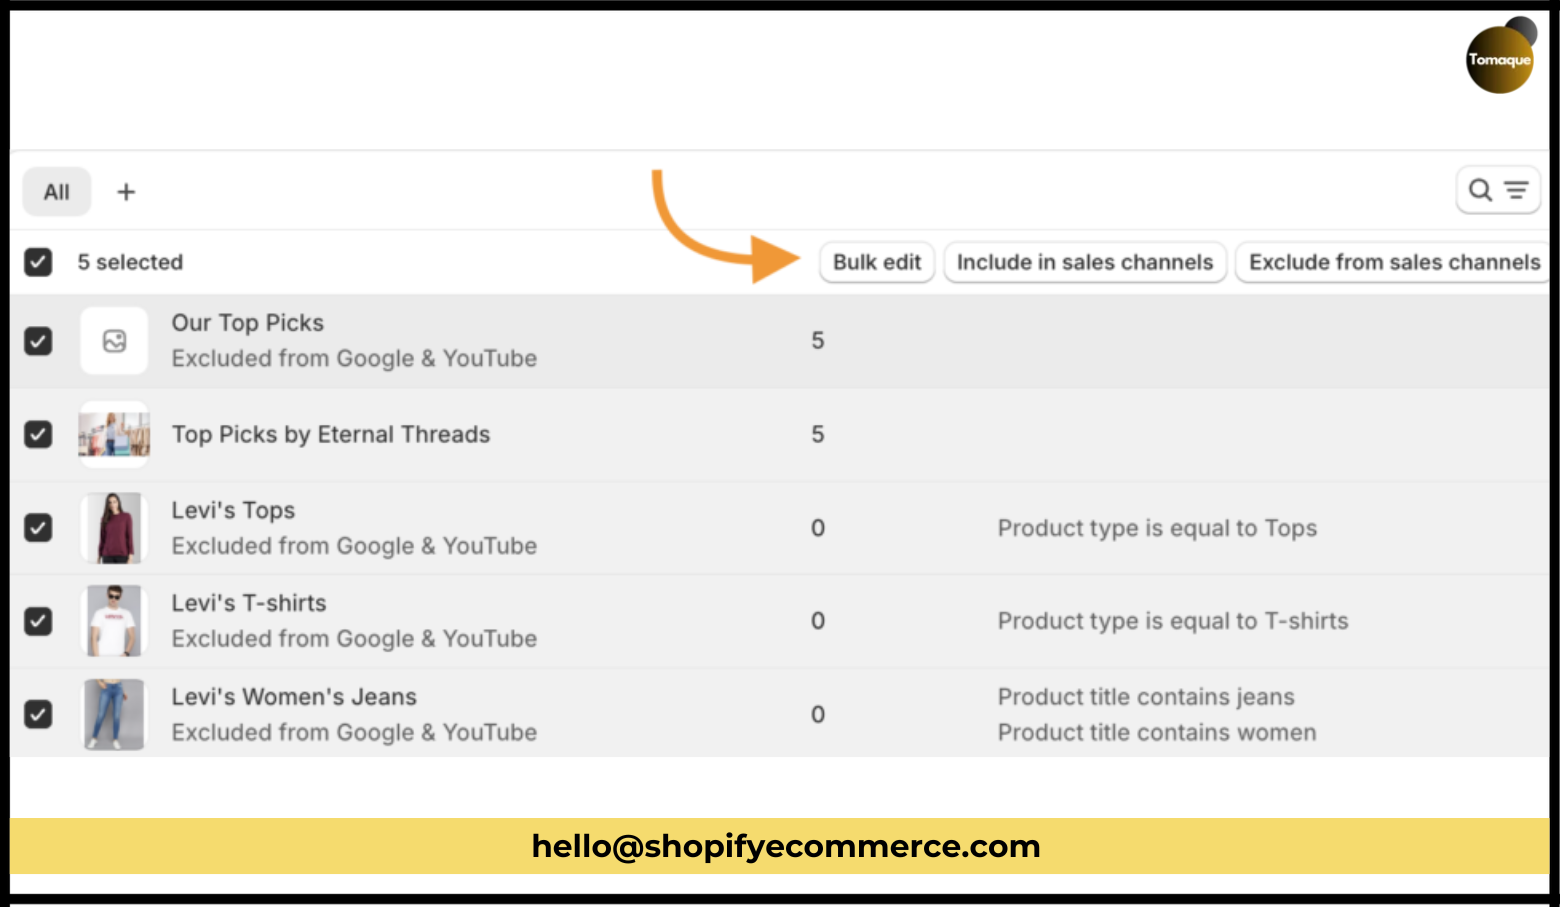
Task: Click Include in sales channels button
Action: coord(1085,262)
